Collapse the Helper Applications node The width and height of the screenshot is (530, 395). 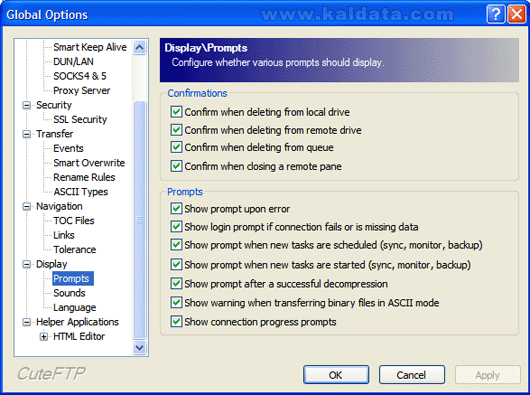tap(26, 322)
